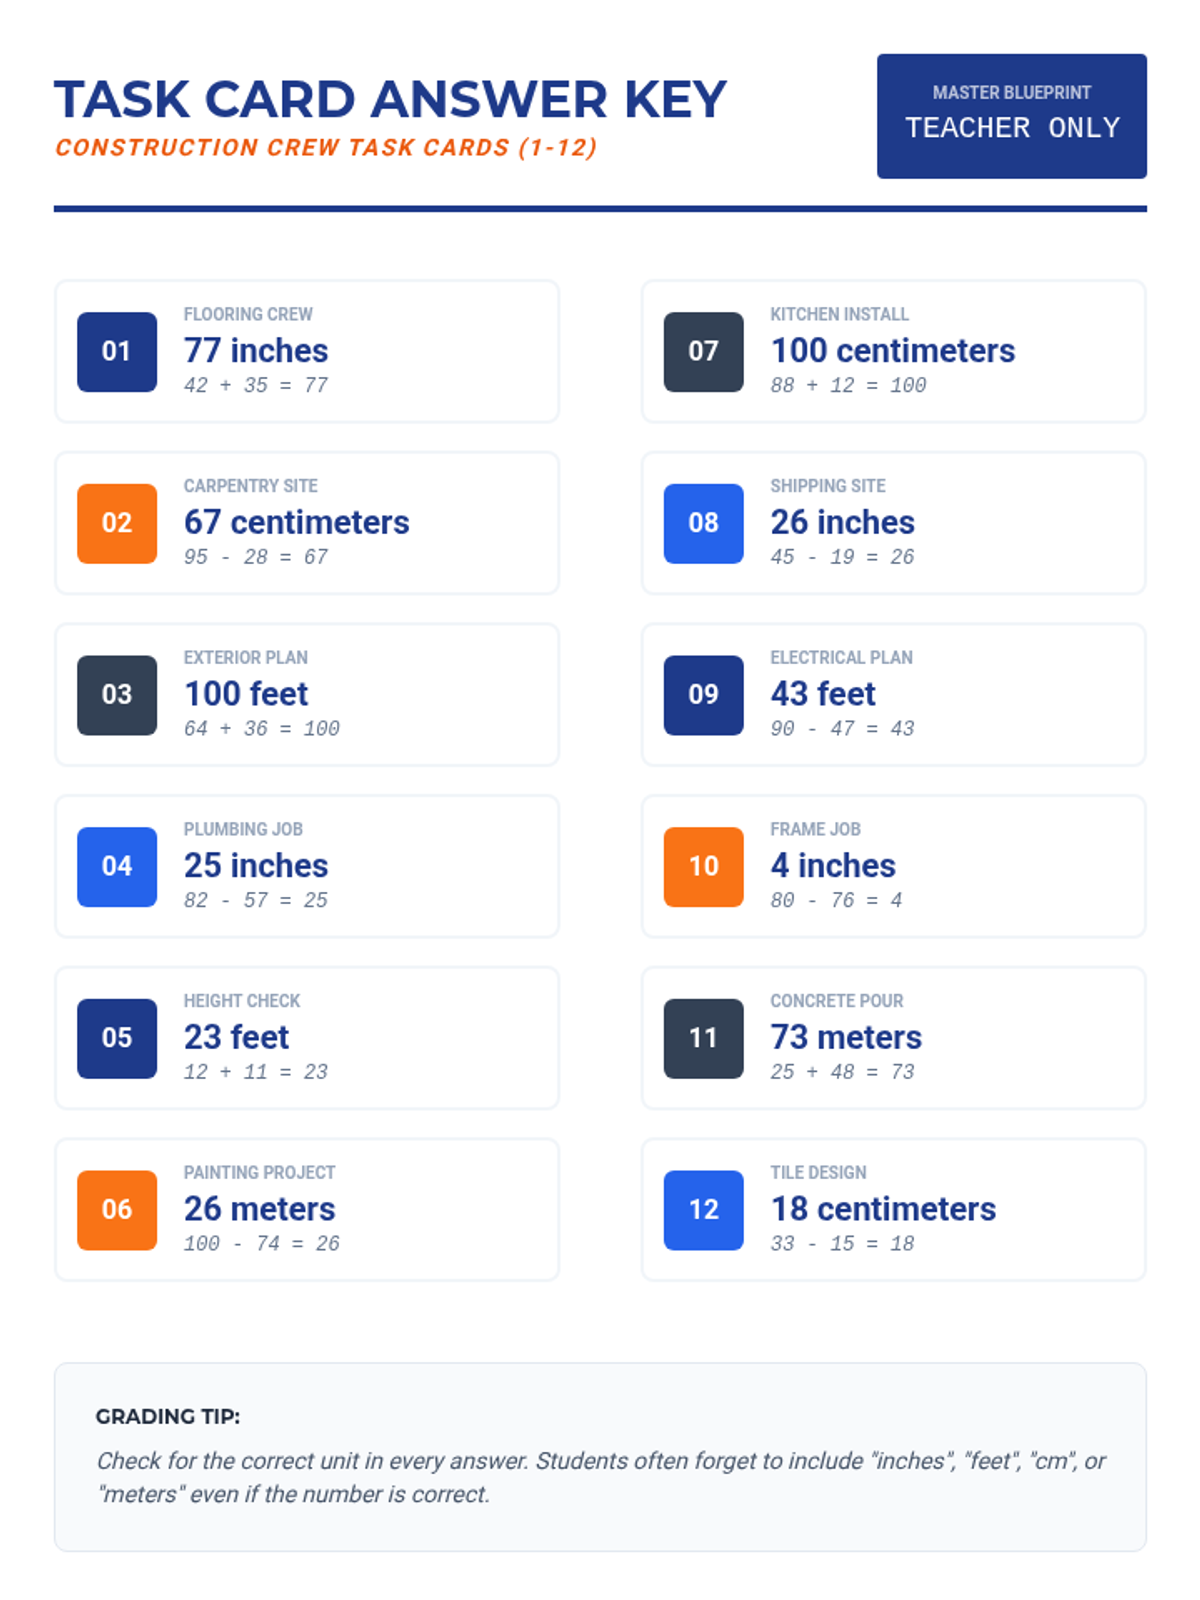Select the 07 Kitchen Install badge
Viewport: 1200px width, 1600px height.
(703, 351)
